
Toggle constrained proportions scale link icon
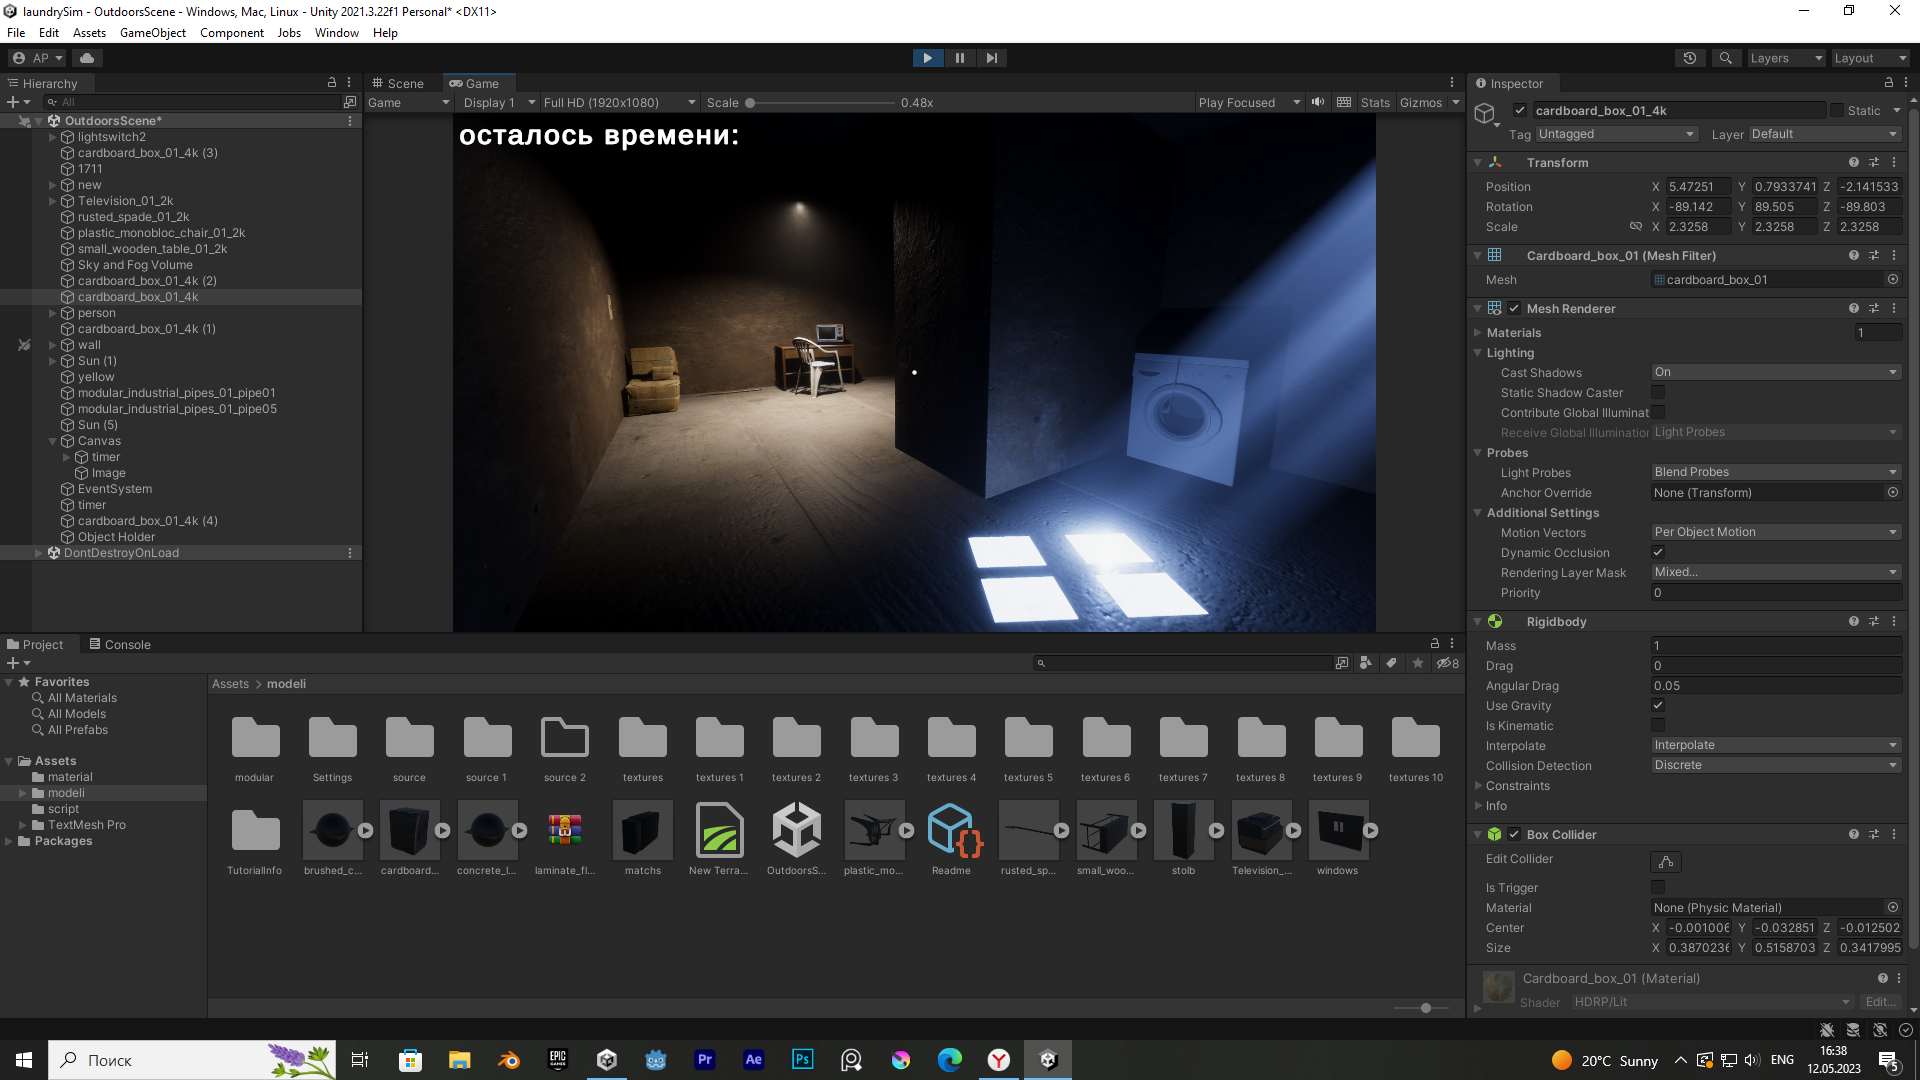click(x=1636, y=227)
